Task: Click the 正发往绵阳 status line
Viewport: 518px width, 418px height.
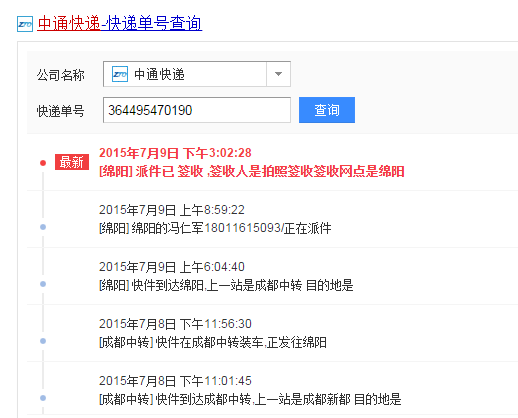Action: coord(213,342)
